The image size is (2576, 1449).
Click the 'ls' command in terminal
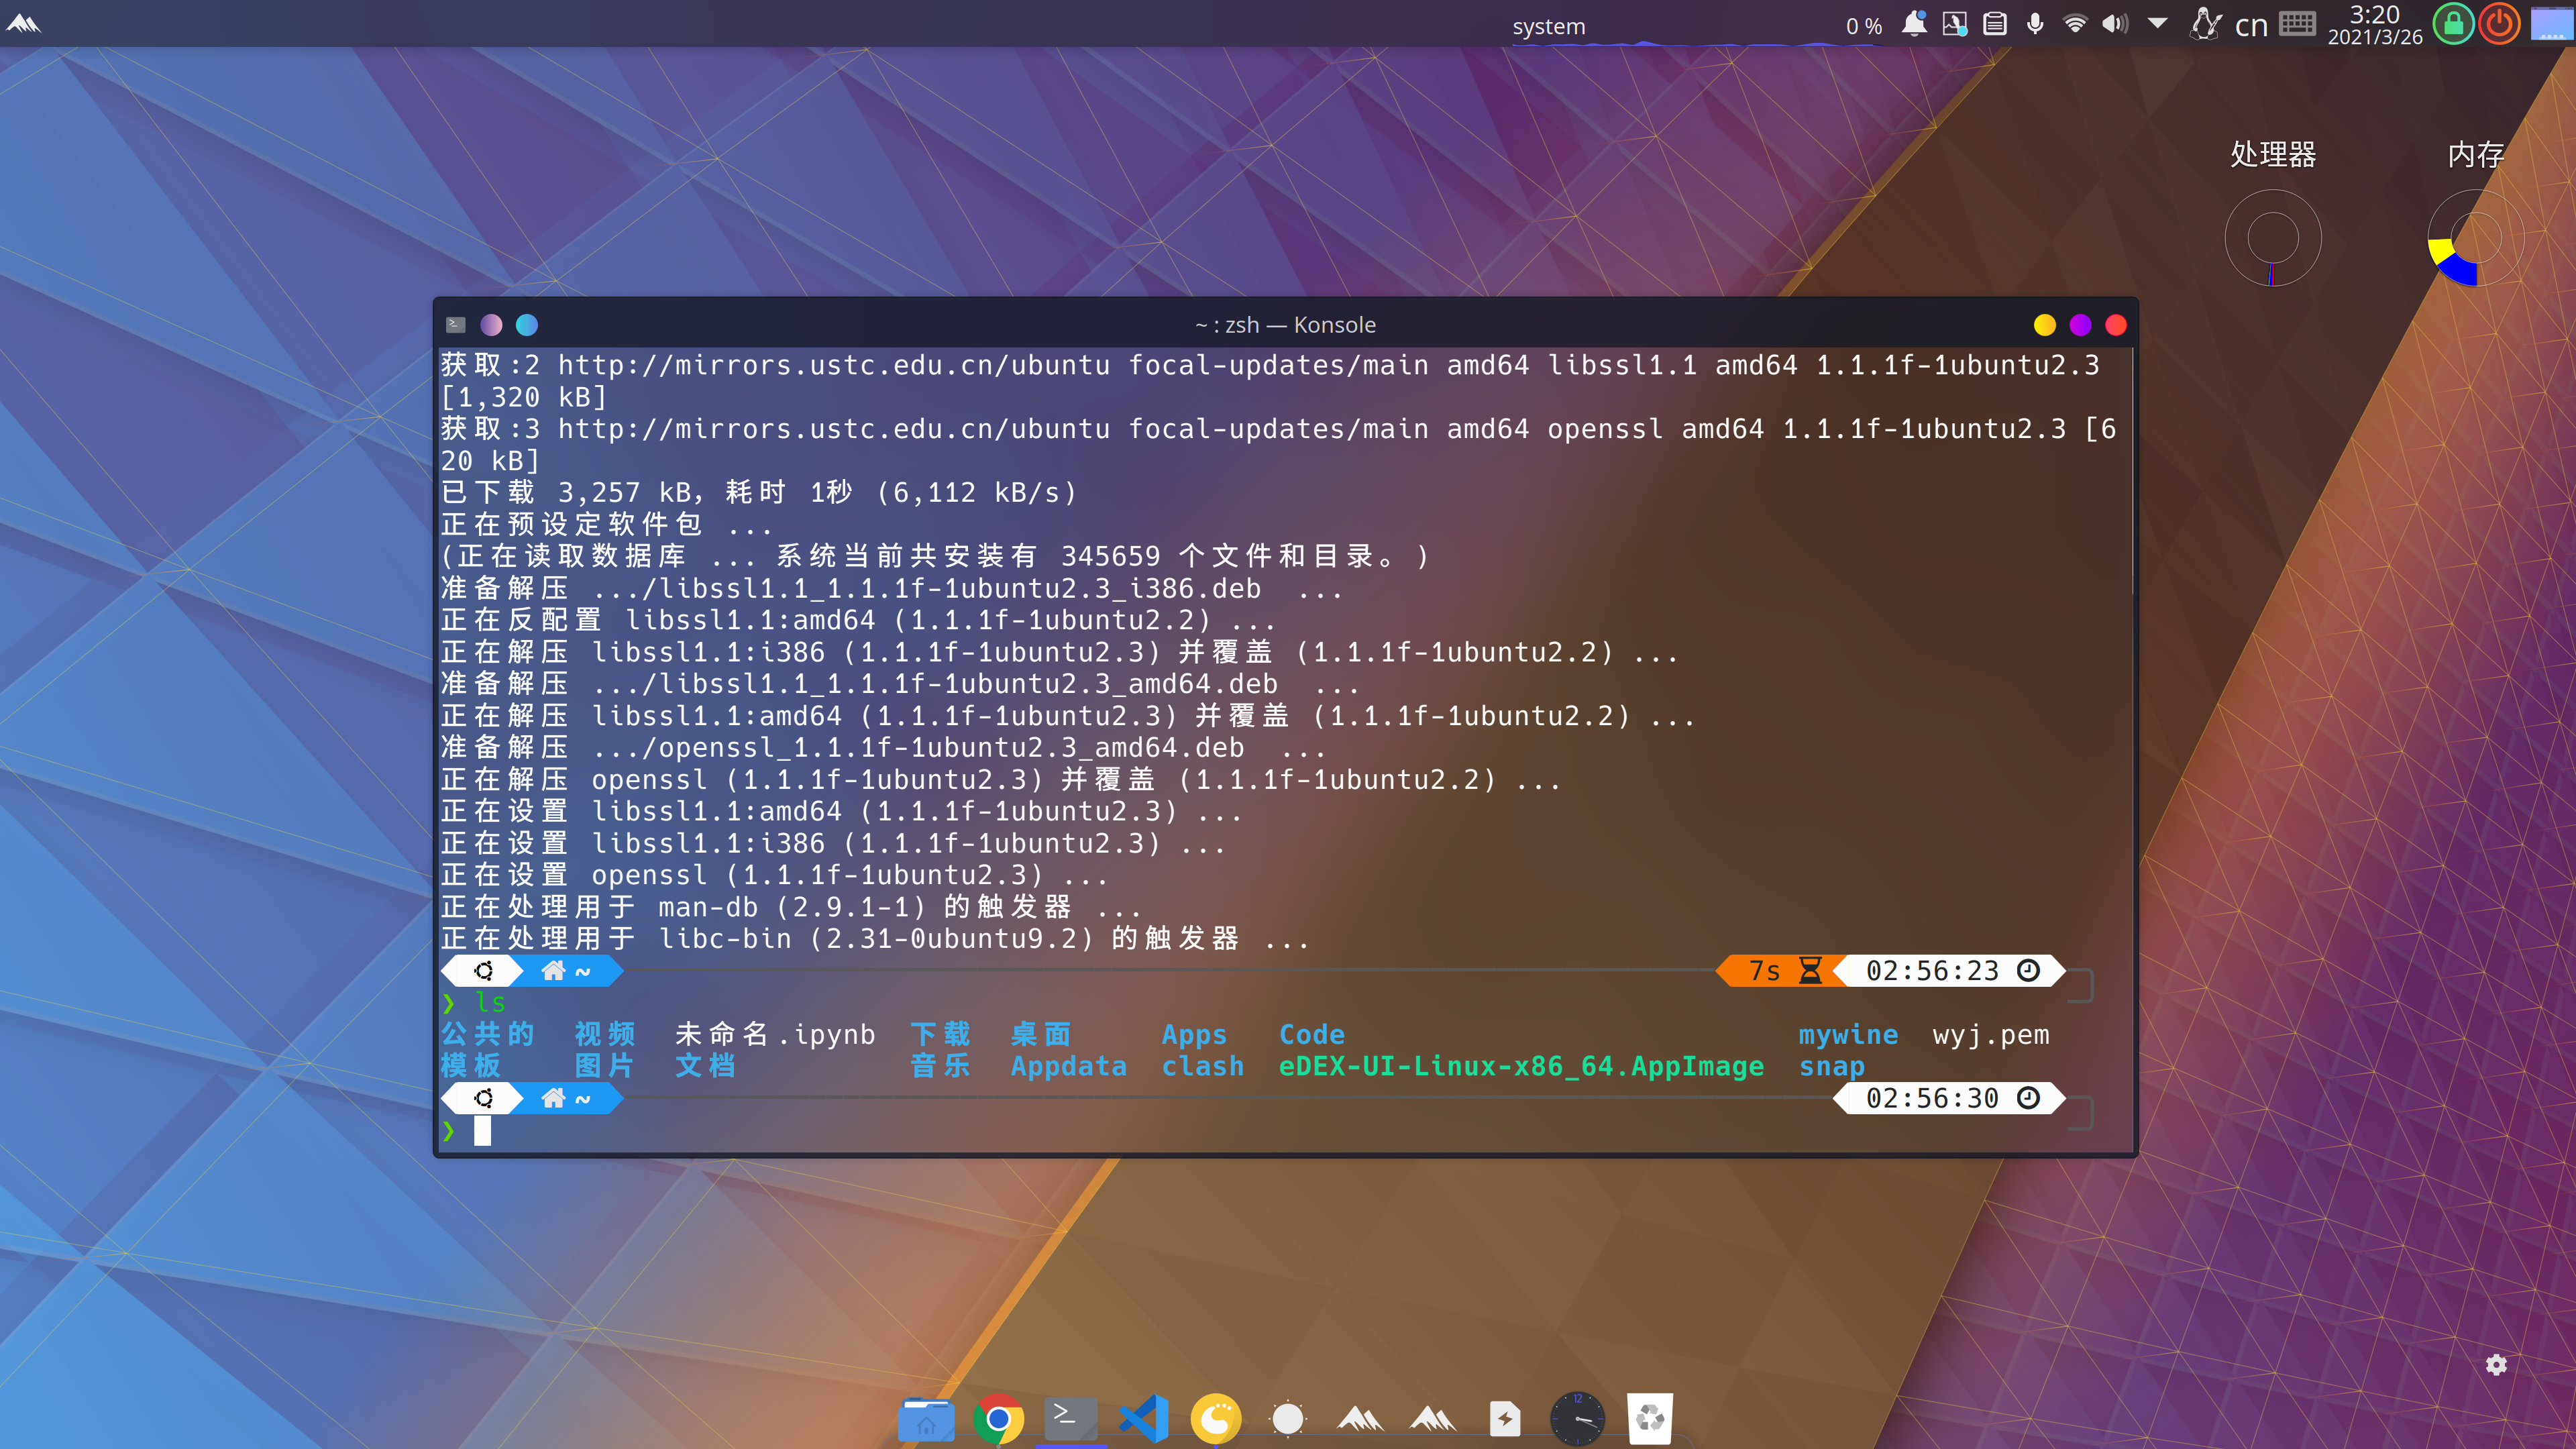pos(490,1002)
